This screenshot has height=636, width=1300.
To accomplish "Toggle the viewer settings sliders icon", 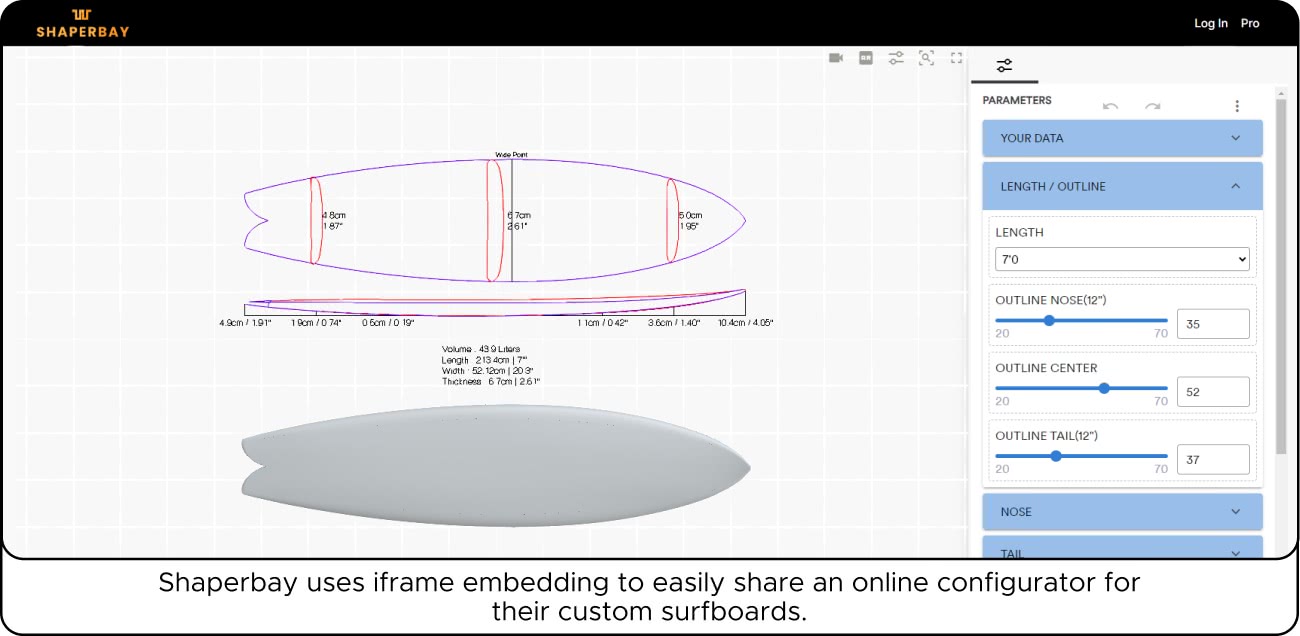I will click(896, 58).
